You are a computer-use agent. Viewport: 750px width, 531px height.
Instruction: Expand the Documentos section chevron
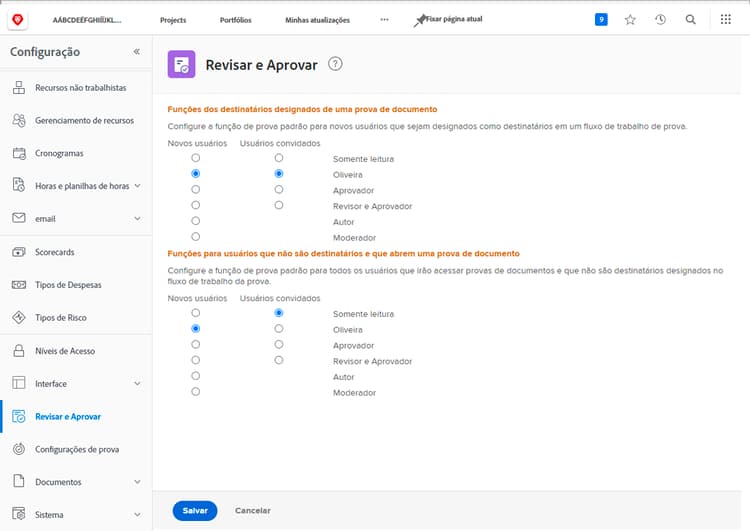[x=138, y=482]
